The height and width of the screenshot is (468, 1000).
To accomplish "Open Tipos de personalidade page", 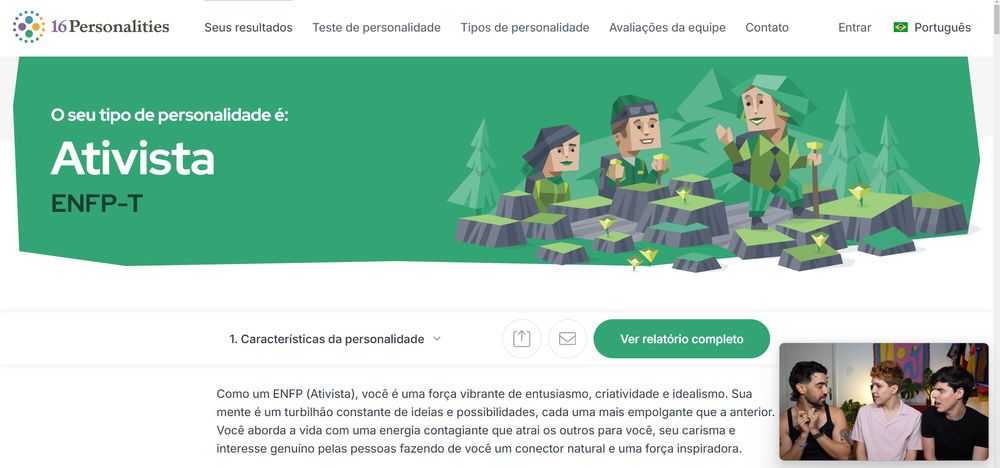I will 525,27.
